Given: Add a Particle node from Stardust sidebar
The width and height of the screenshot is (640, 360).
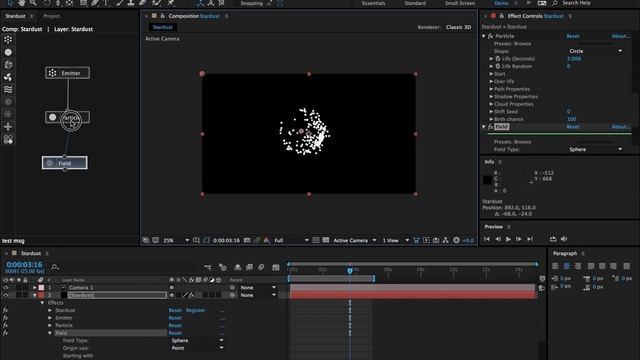Looking at the screenshot, I should coord(8,52).
